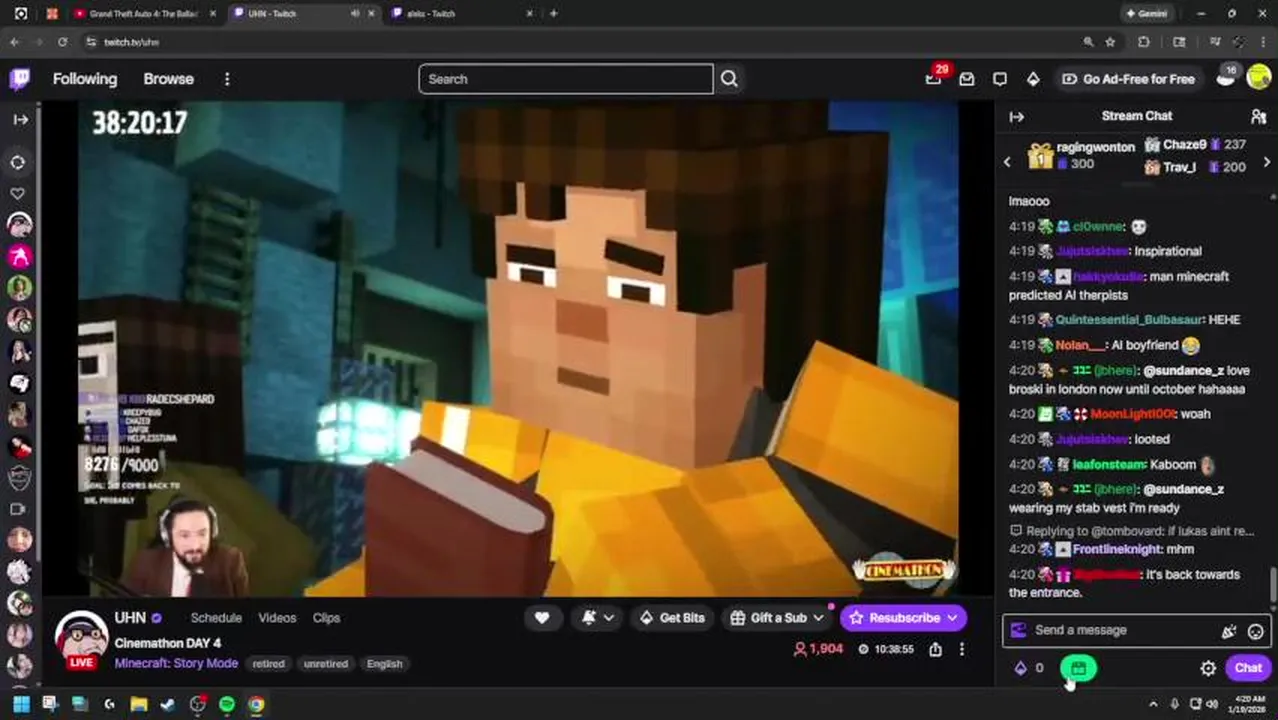This screenshot has height=720, width=1278.
Task: Open the browser extensions puzzle icon
Action: (x=1144, y=42)
